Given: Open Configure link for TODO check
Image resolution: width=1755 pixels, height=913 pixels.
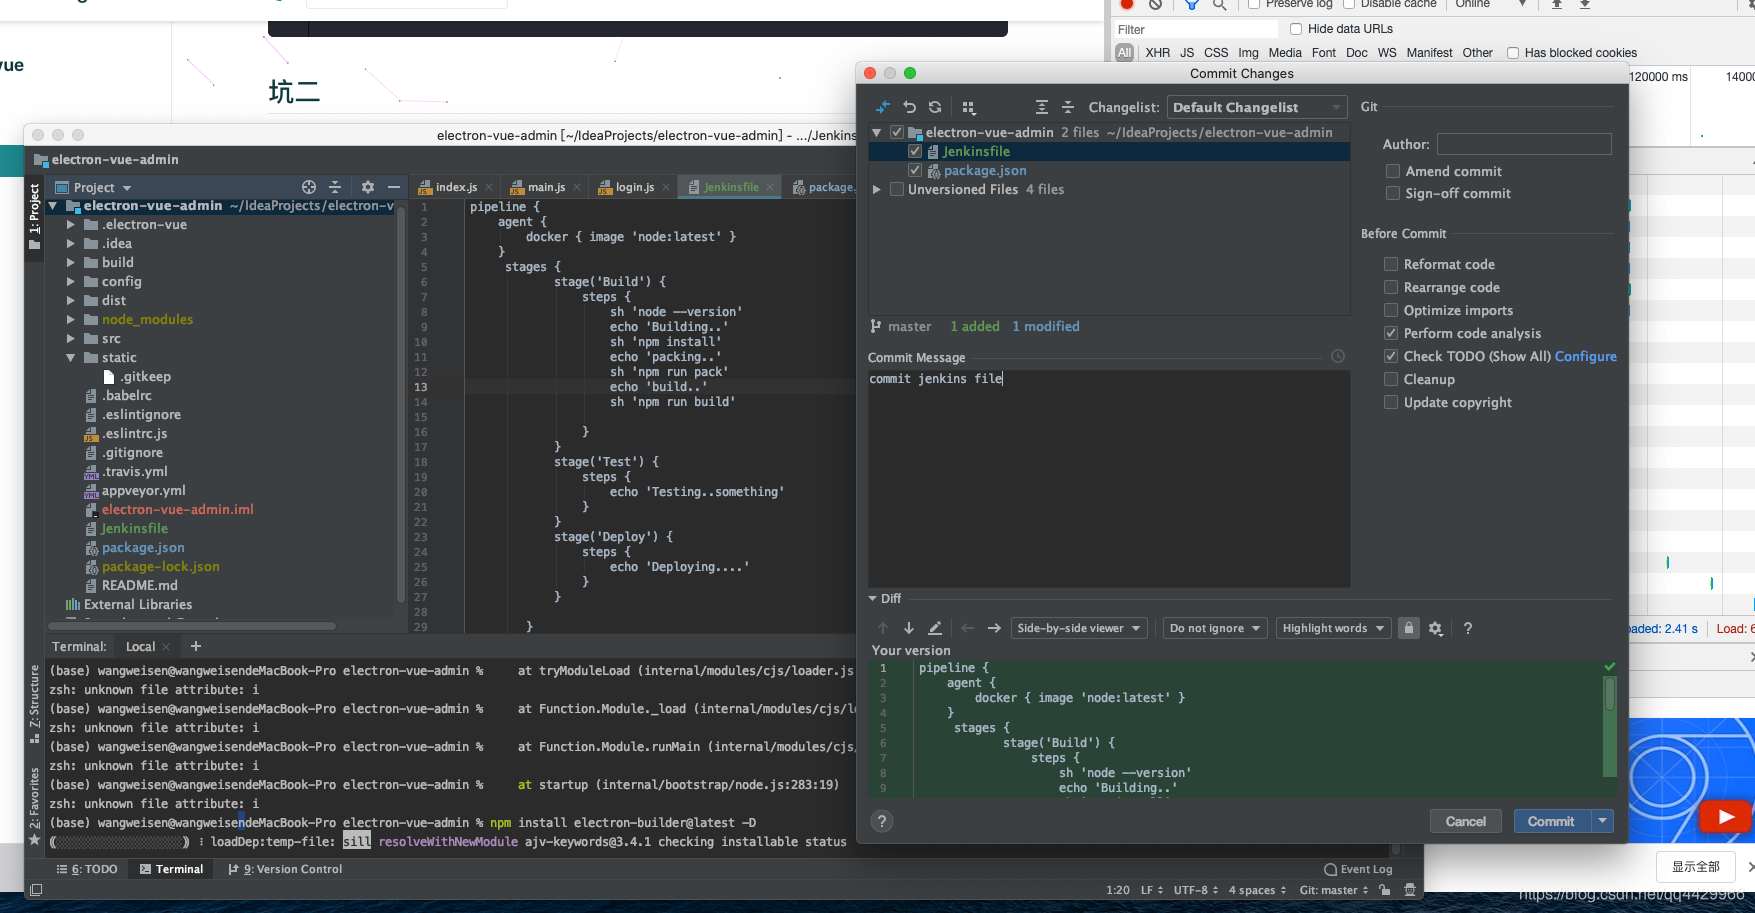Looking at the screenshot, I should tap(1586, 356).
